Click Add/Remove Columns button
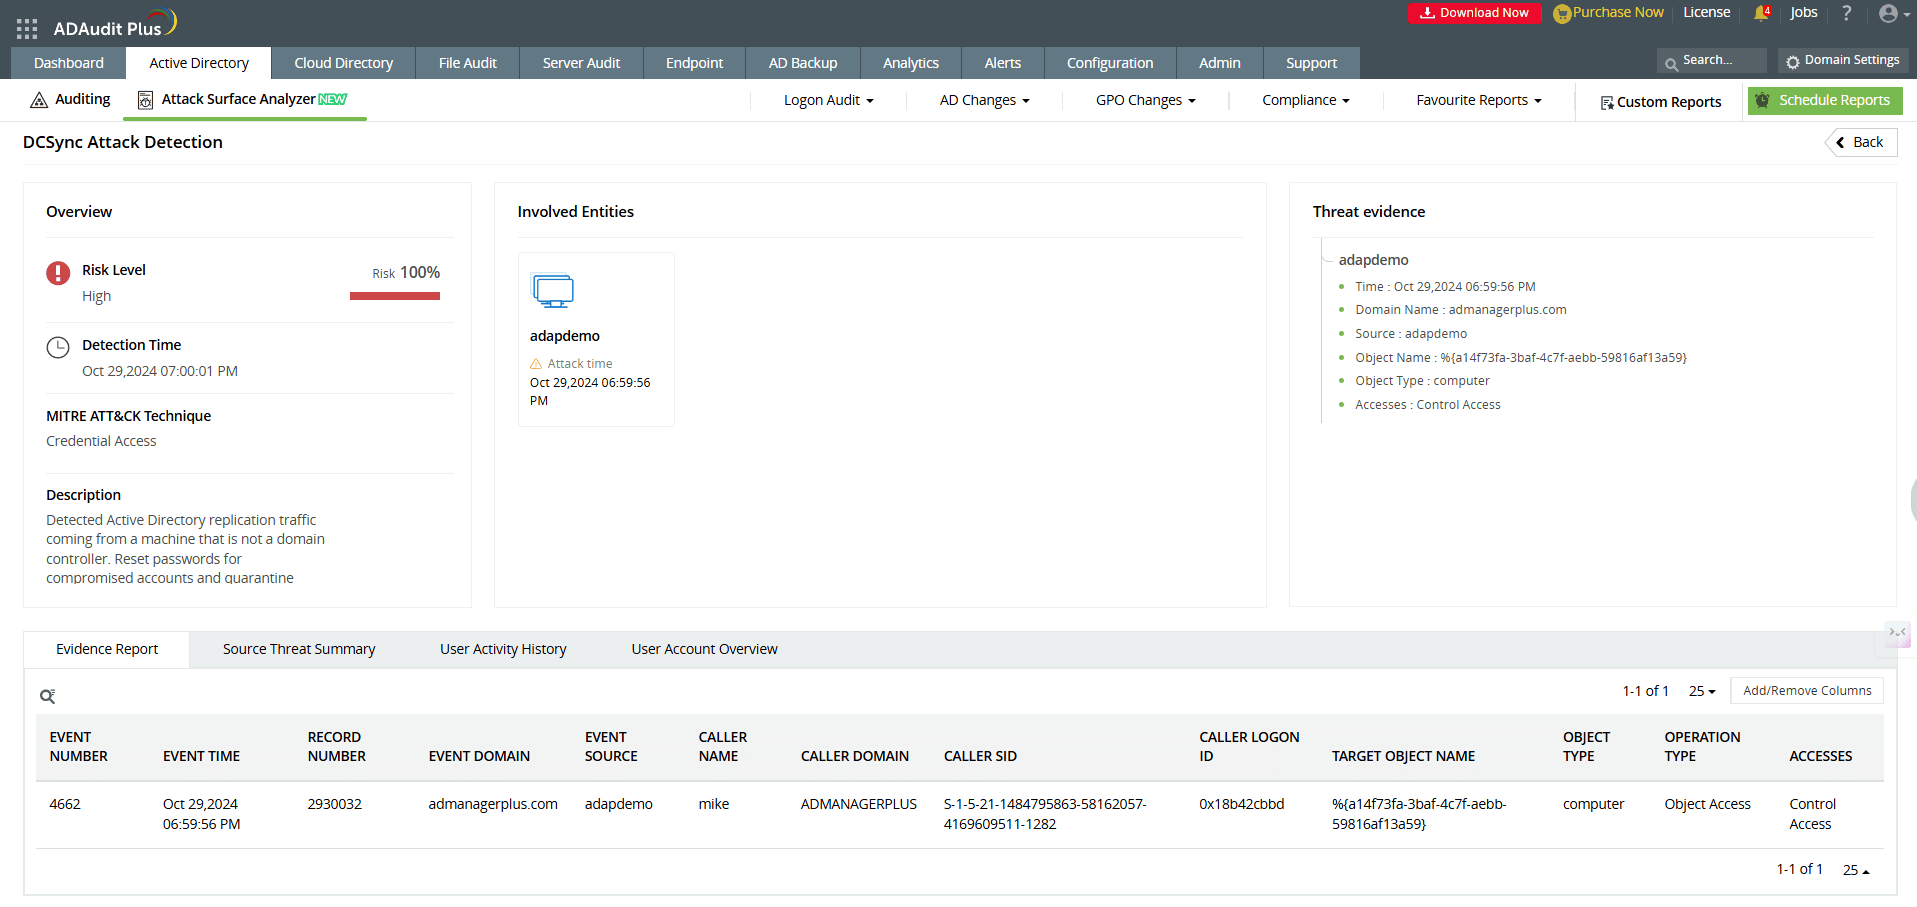 [x=1807, y=691]
